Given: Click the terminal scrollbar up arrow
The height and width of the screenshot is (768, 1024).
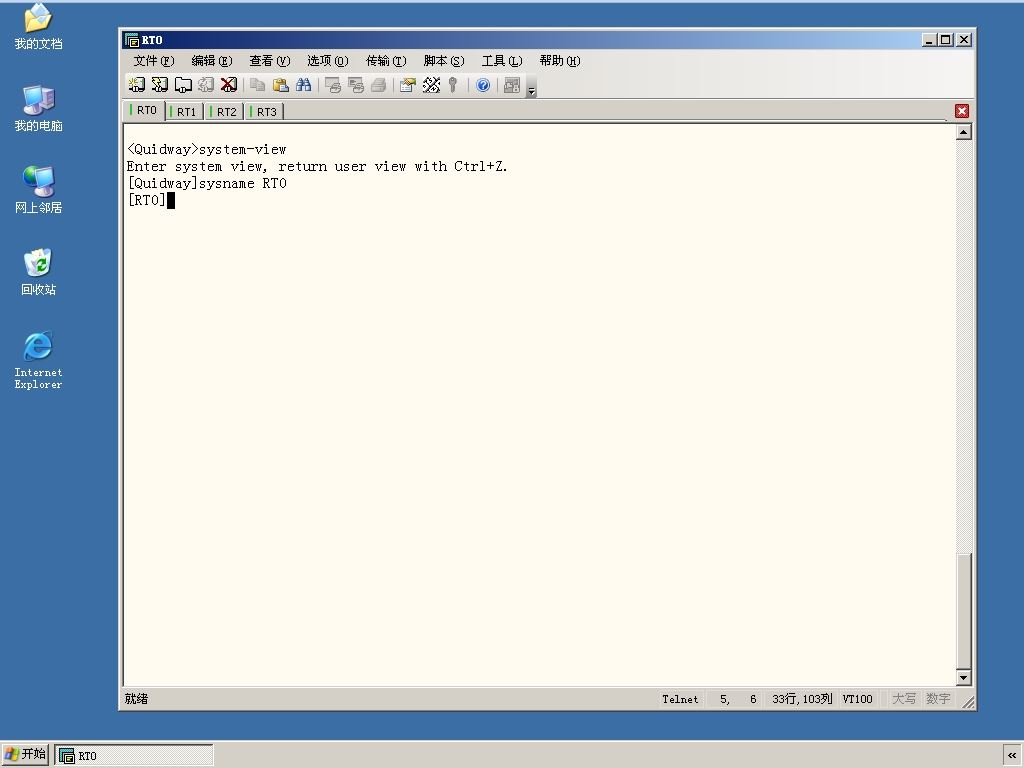Looking at the screenshot, I should tap(963, 133).
